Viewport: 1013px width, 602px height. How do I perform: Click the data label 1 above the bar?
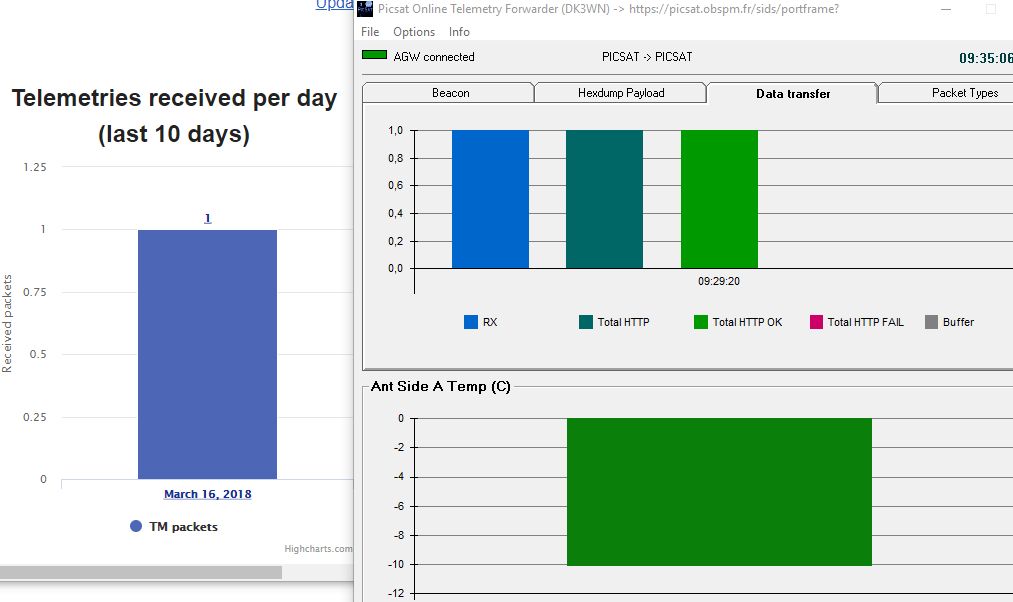[x=207, y=218]
